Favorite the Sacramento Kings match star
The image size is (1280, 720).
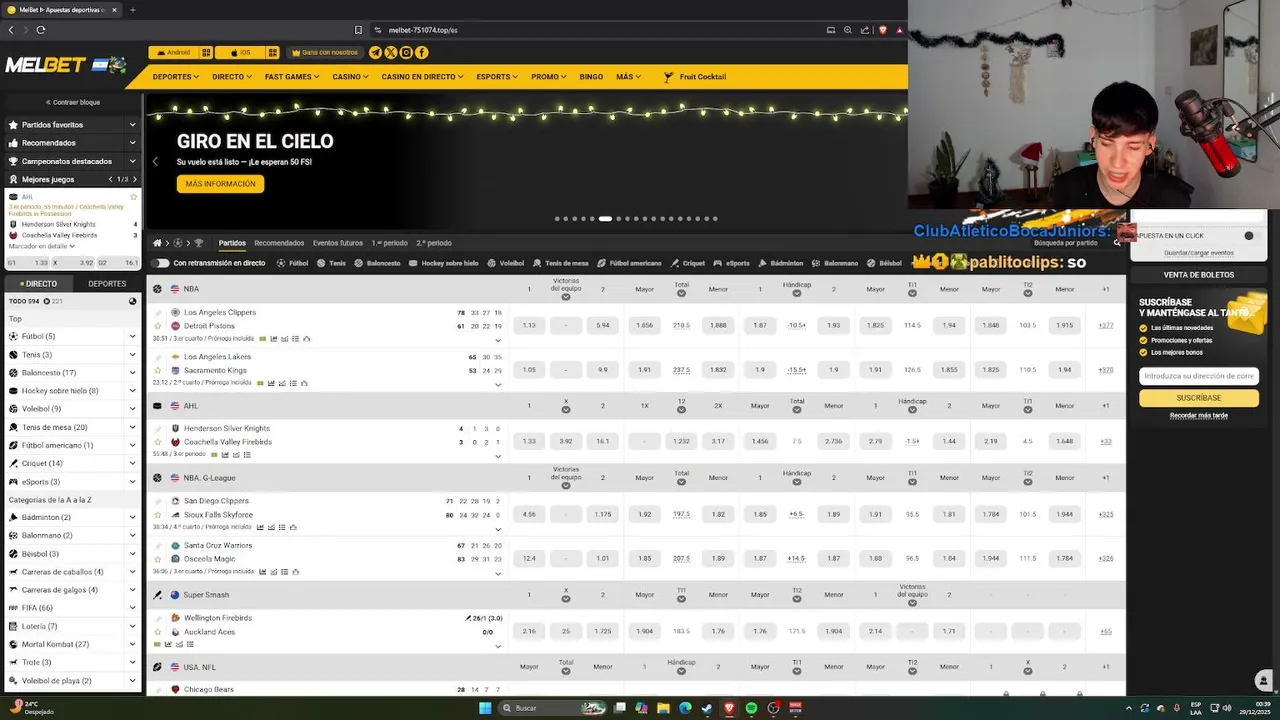coord(157,370)
